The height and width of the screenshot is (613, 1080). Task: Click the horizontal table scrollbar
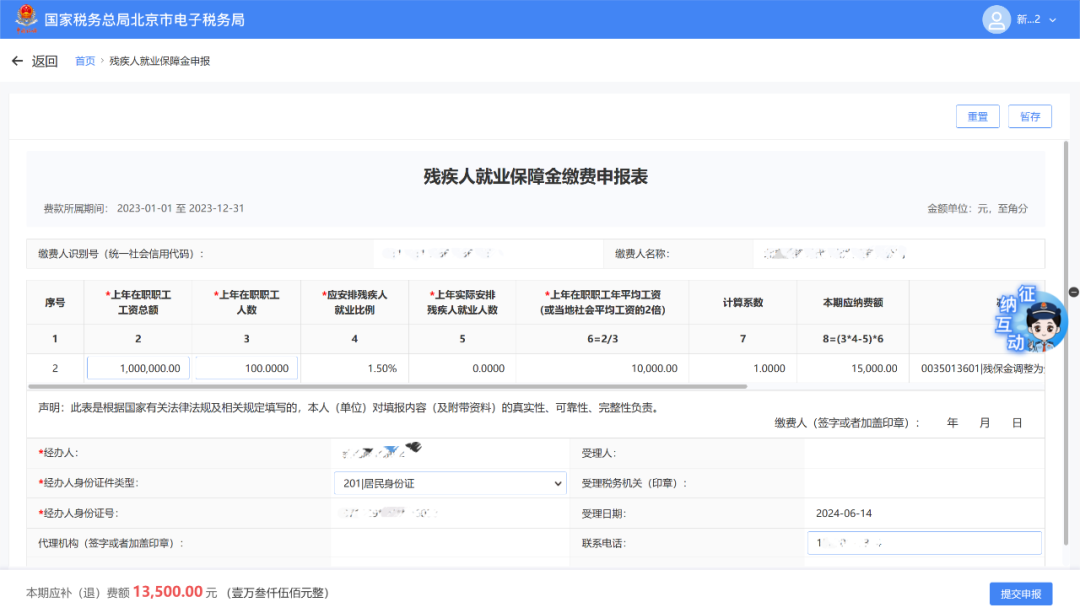point(388,386)
